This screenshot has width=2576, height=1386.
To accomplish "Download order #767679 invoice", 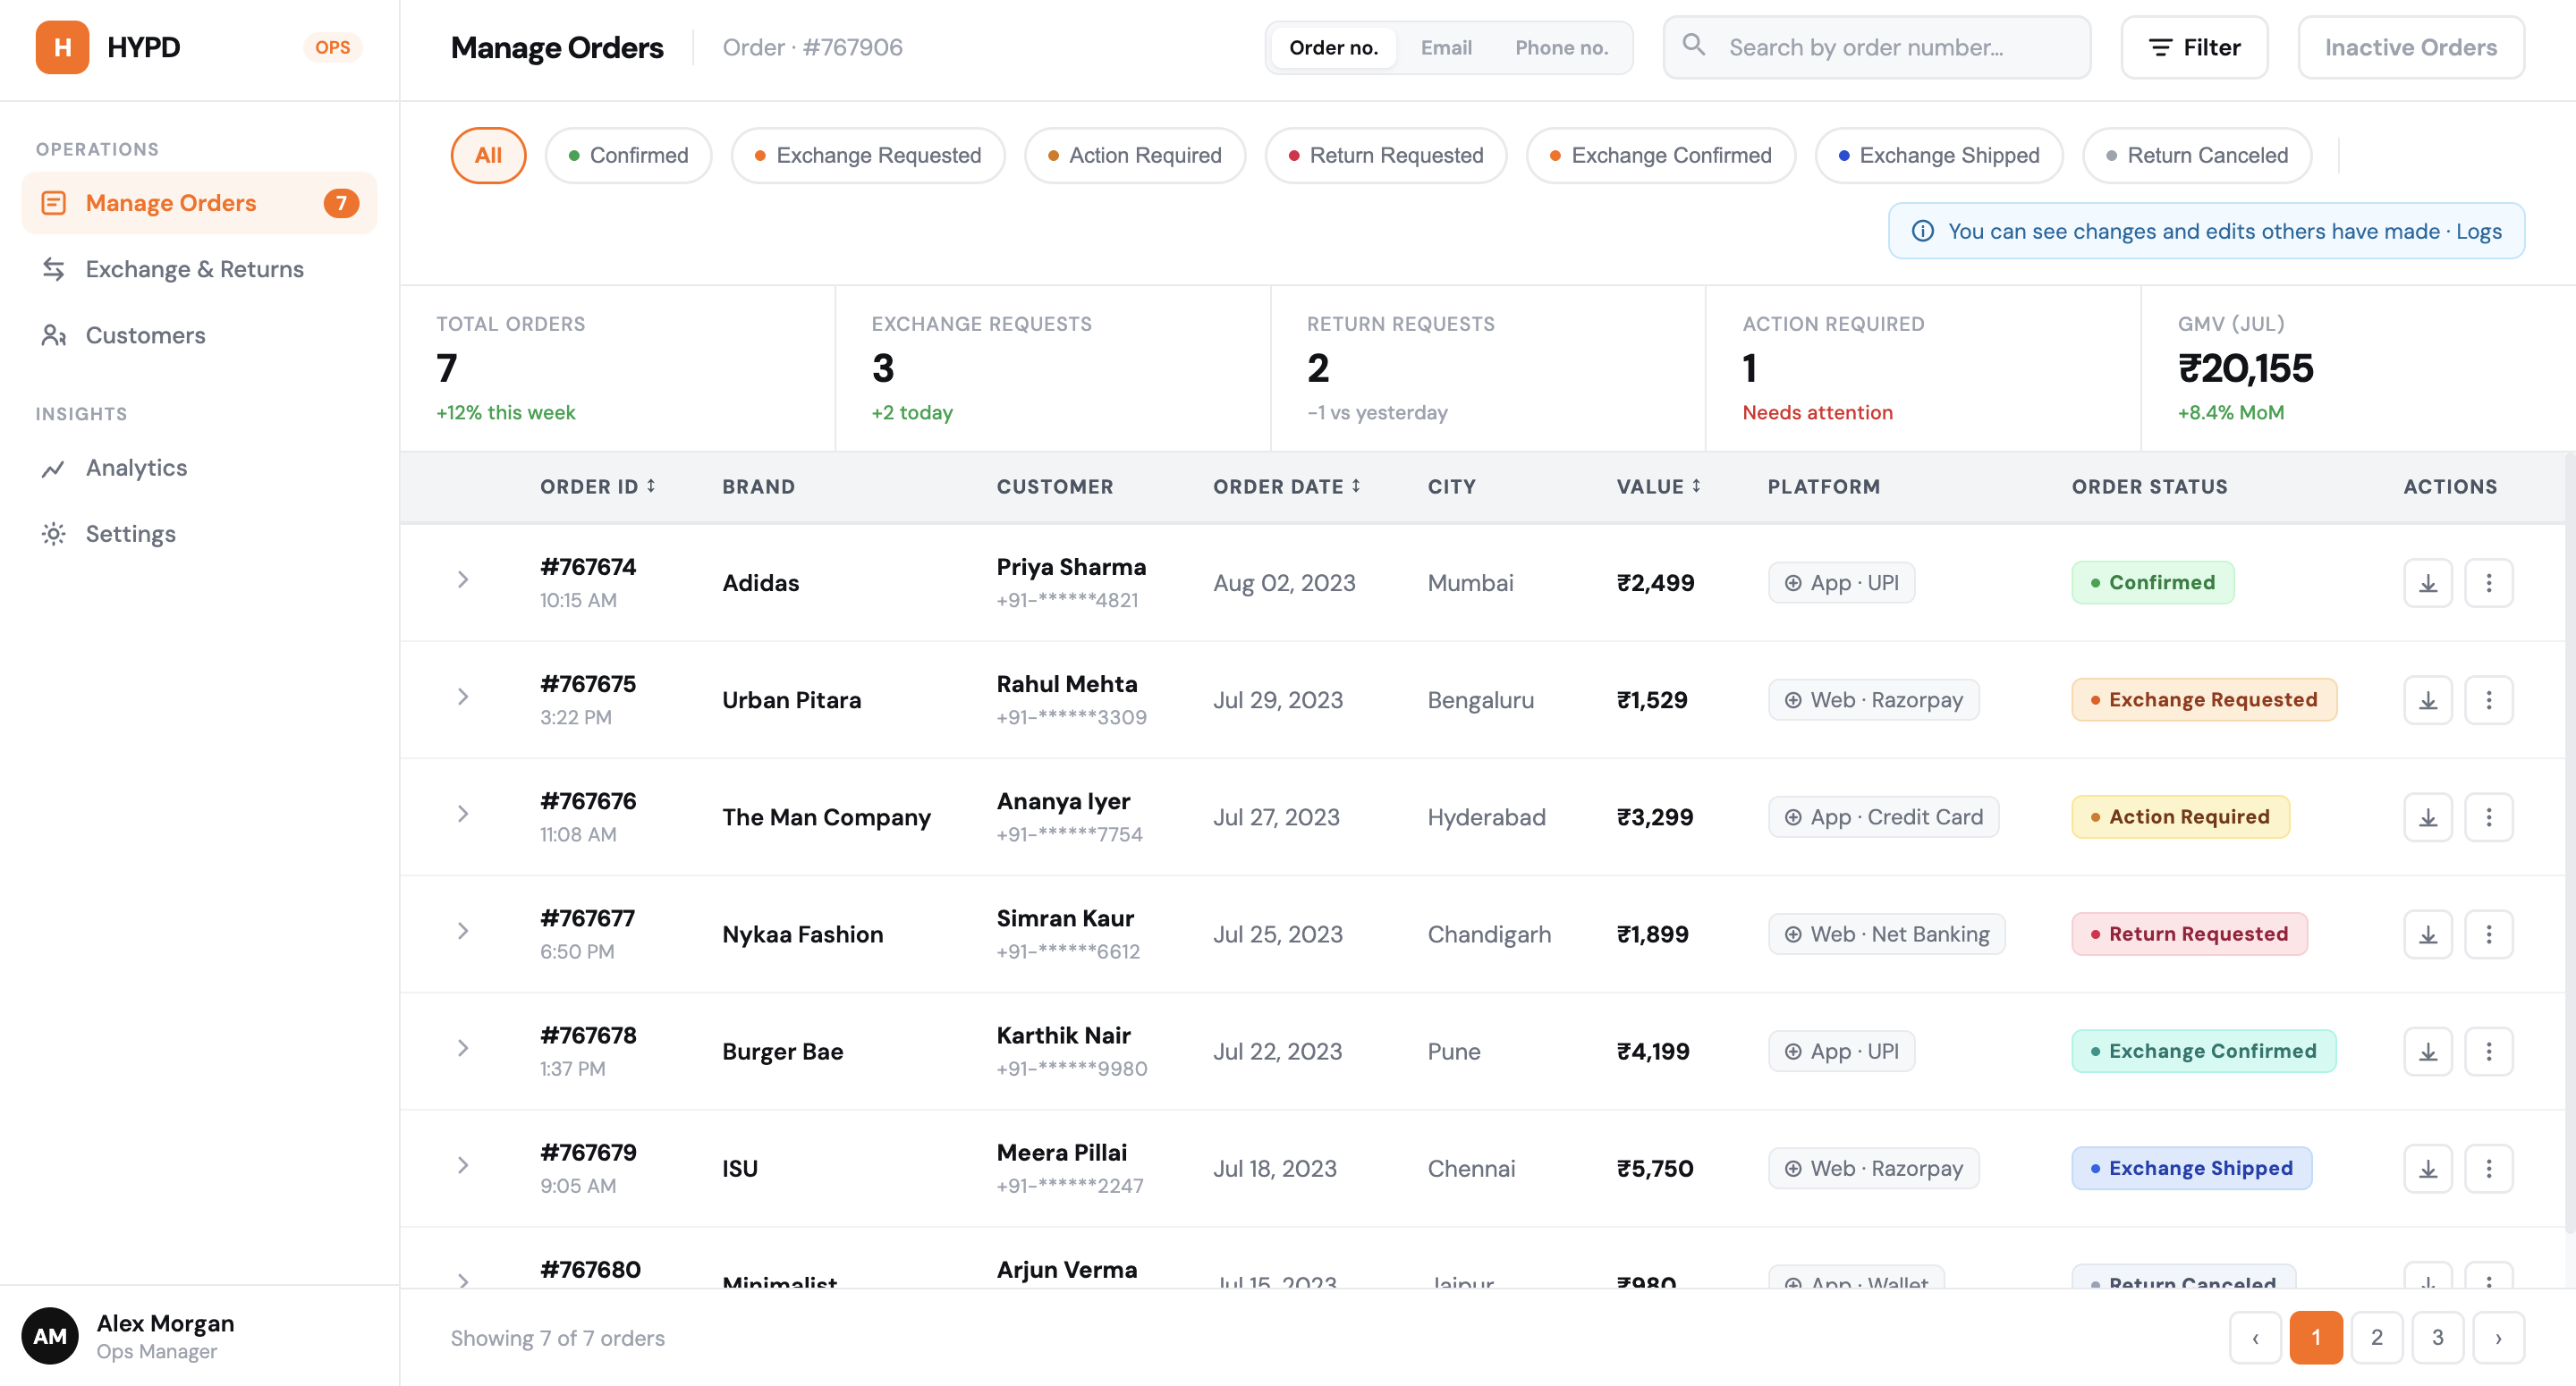I will pos(2428,1168).
